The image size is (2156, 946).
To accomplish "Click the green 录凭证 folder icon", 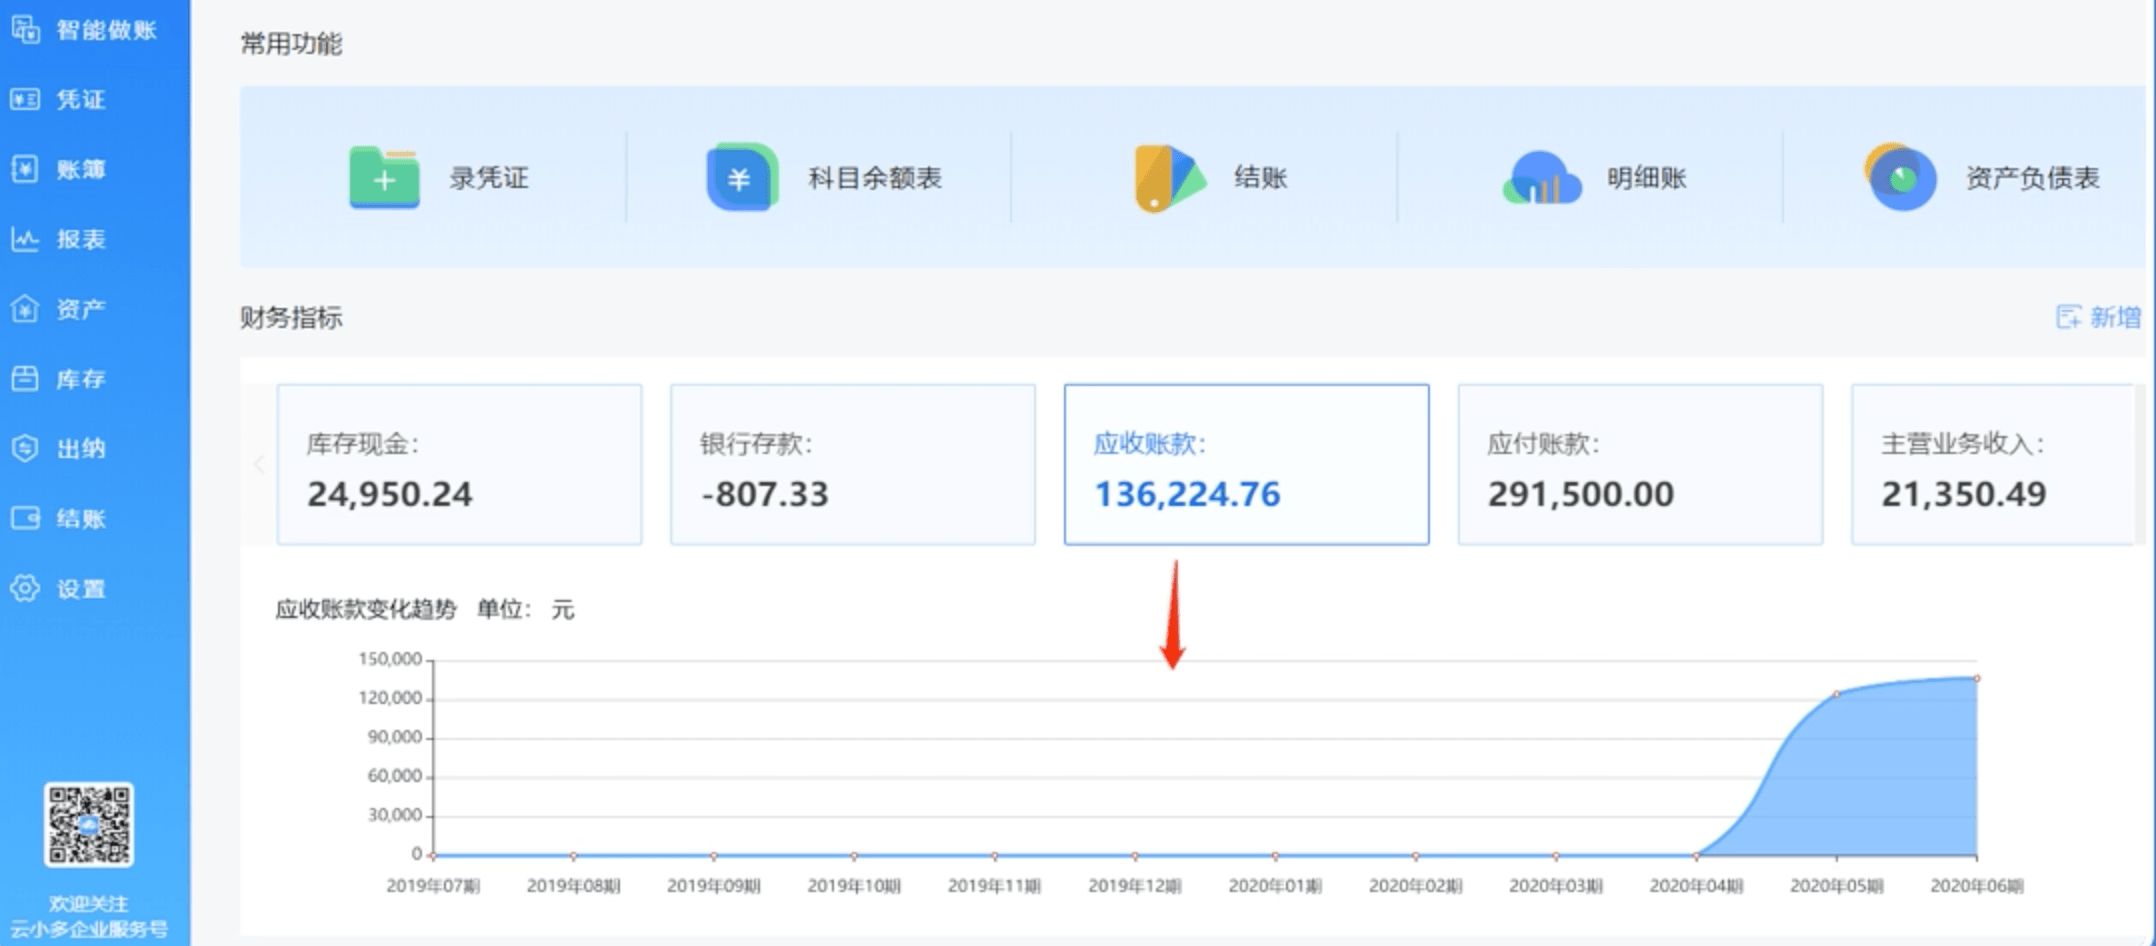I will 384,178.
